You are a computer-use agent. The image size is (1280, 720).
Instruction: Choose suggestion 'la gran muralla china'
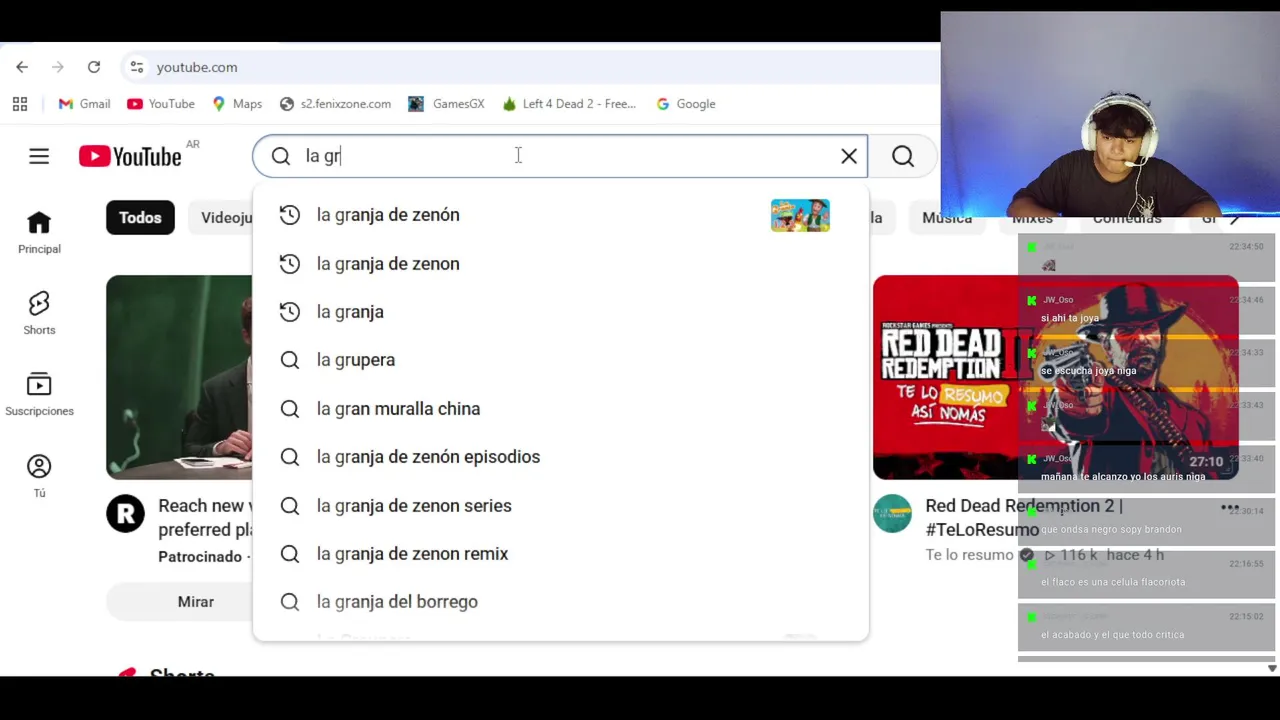click(560, 409)
